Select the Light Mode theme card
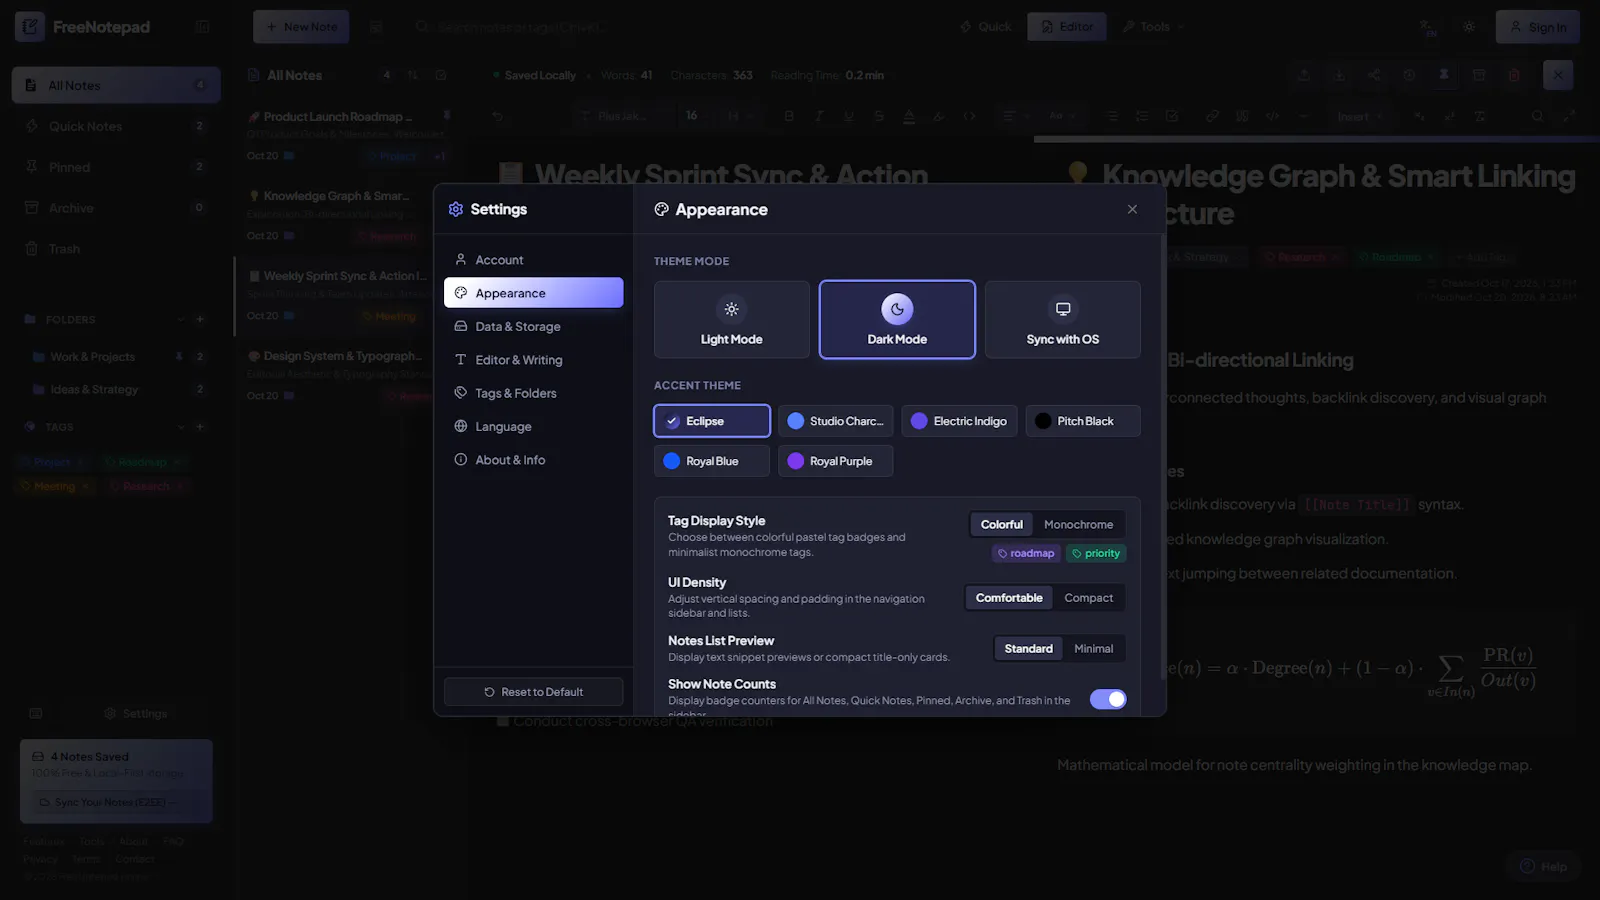The image size is (1600, 900). [732, 320]
